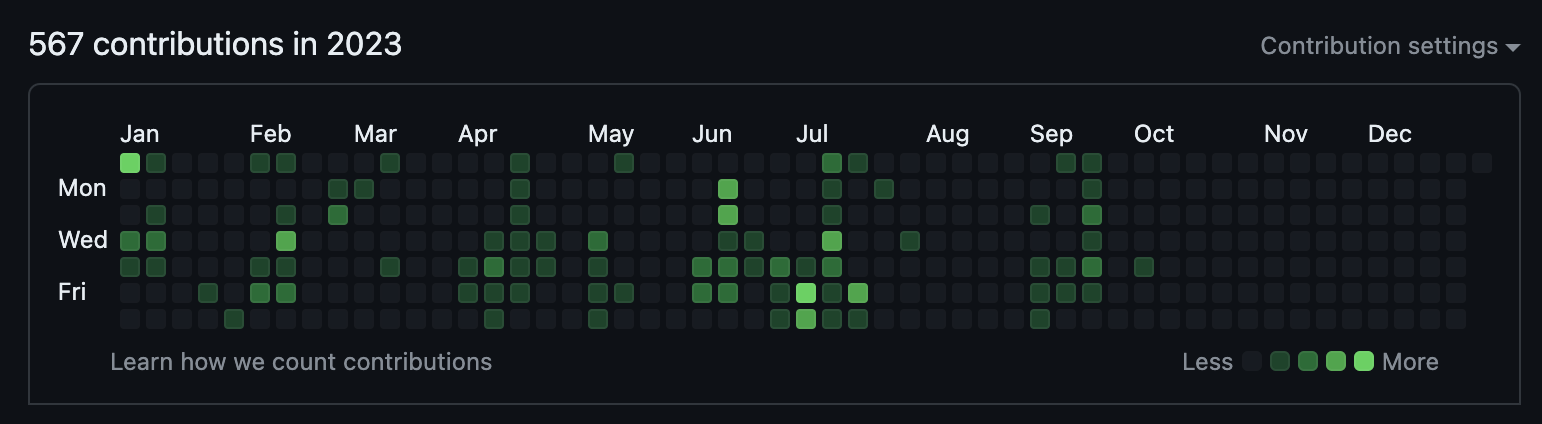This screenshot has width=1542, height=424.
Task: Select the Monday June 12 contribution cell
Action: point(728,188)
